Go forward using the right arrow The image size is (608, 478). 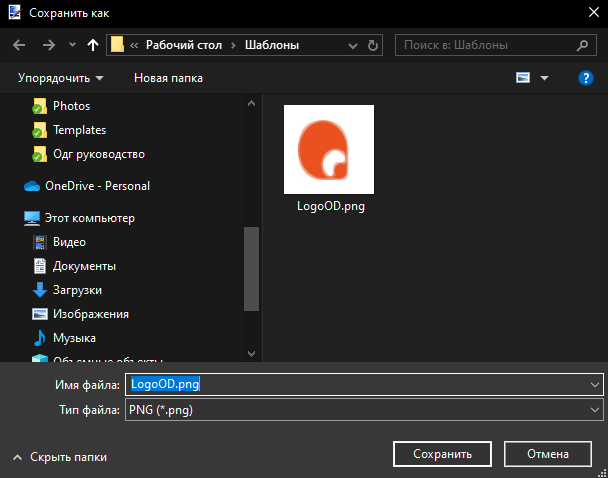coord(49,45)
